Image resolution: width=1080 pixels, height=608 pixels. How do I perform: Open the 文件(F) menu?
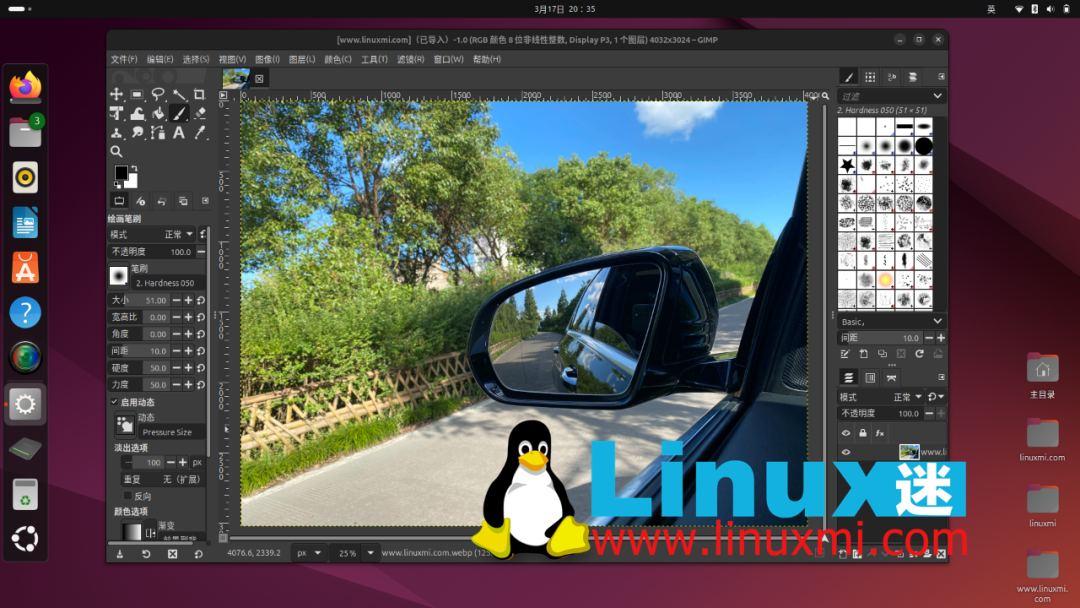click(x=124, y=59)
